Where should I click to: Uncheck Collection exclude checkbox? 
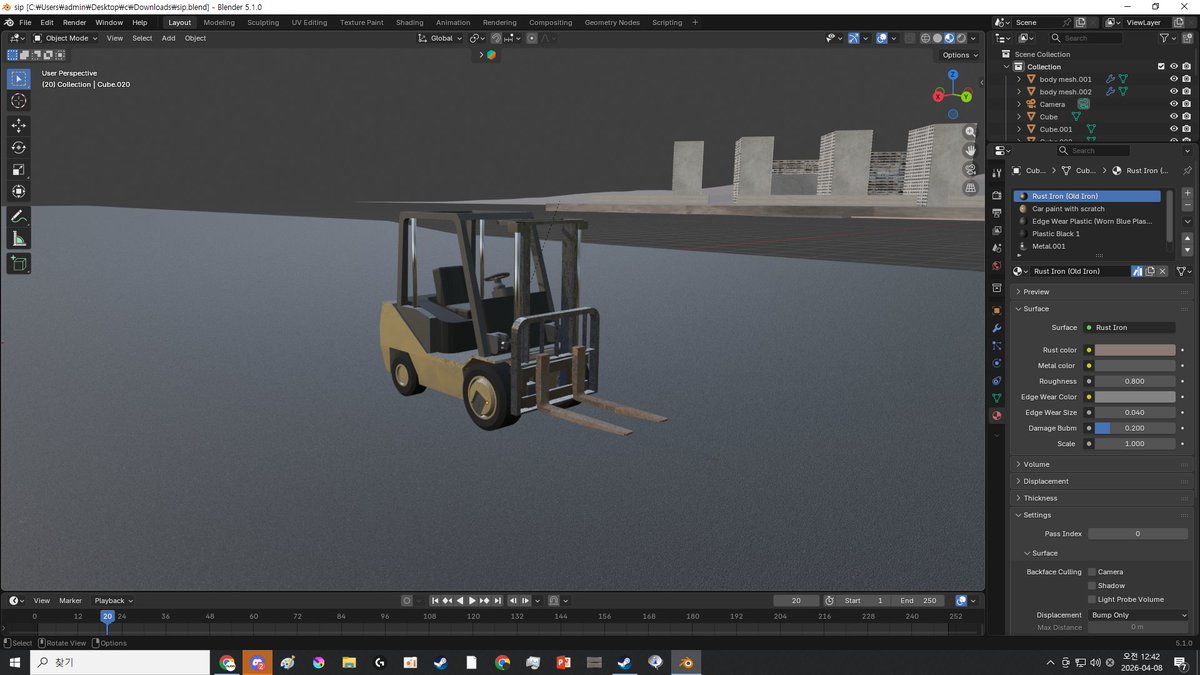pyautogui.click(x=1161, y=66)
